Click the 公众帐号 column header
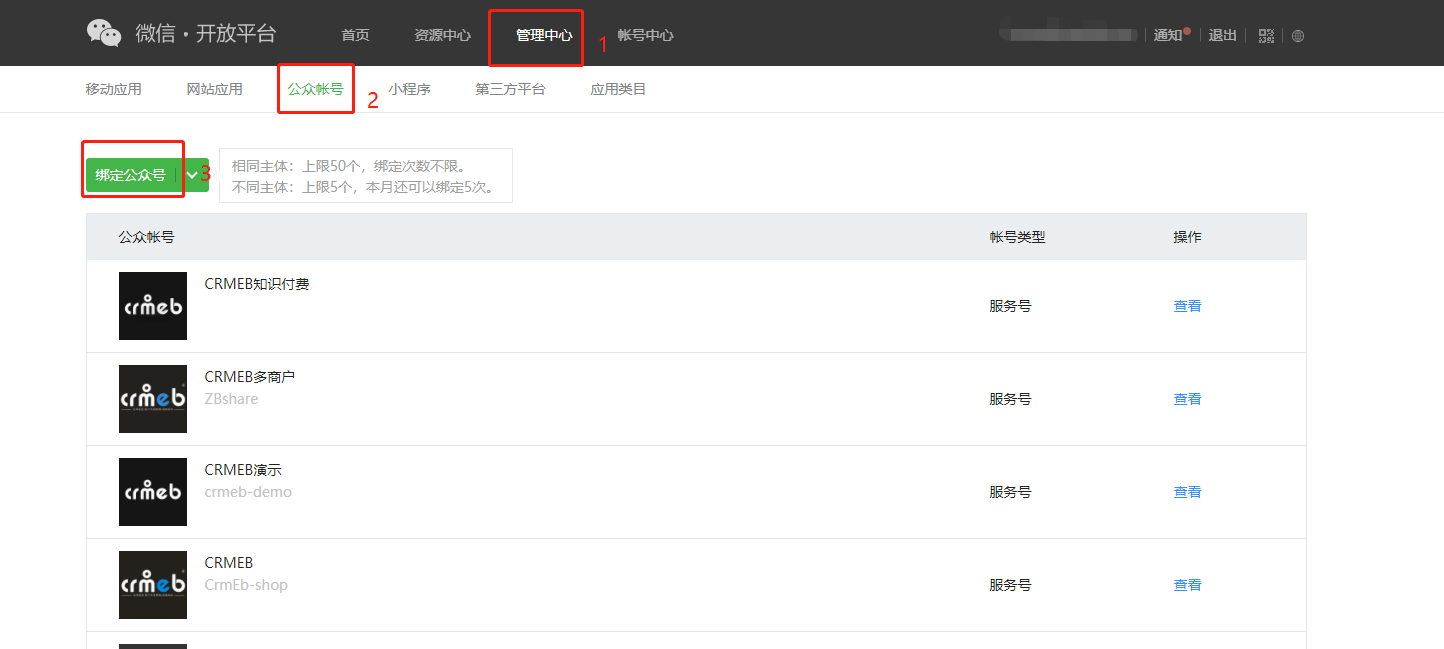 147,237
